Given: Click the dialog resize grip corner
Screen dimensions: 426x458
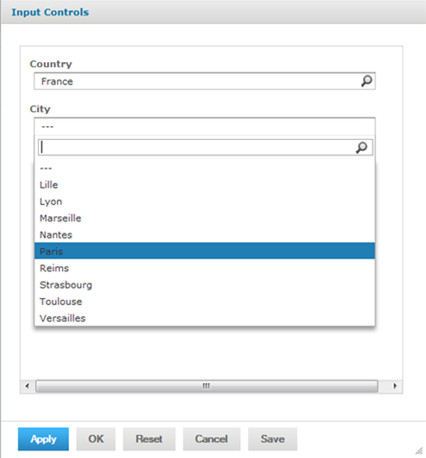Looking at the screenshot, I should click(x=419, y=451).
